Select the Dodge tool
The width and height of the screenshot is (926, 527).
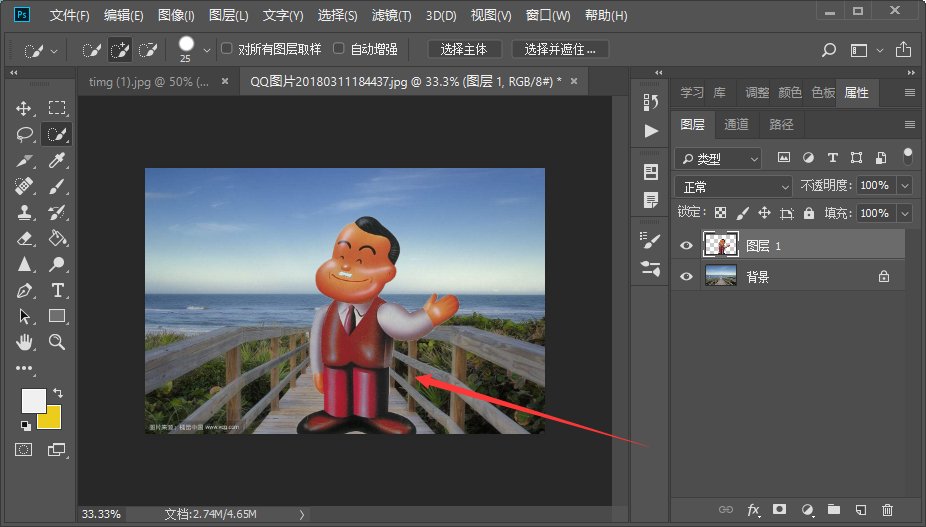57,264
